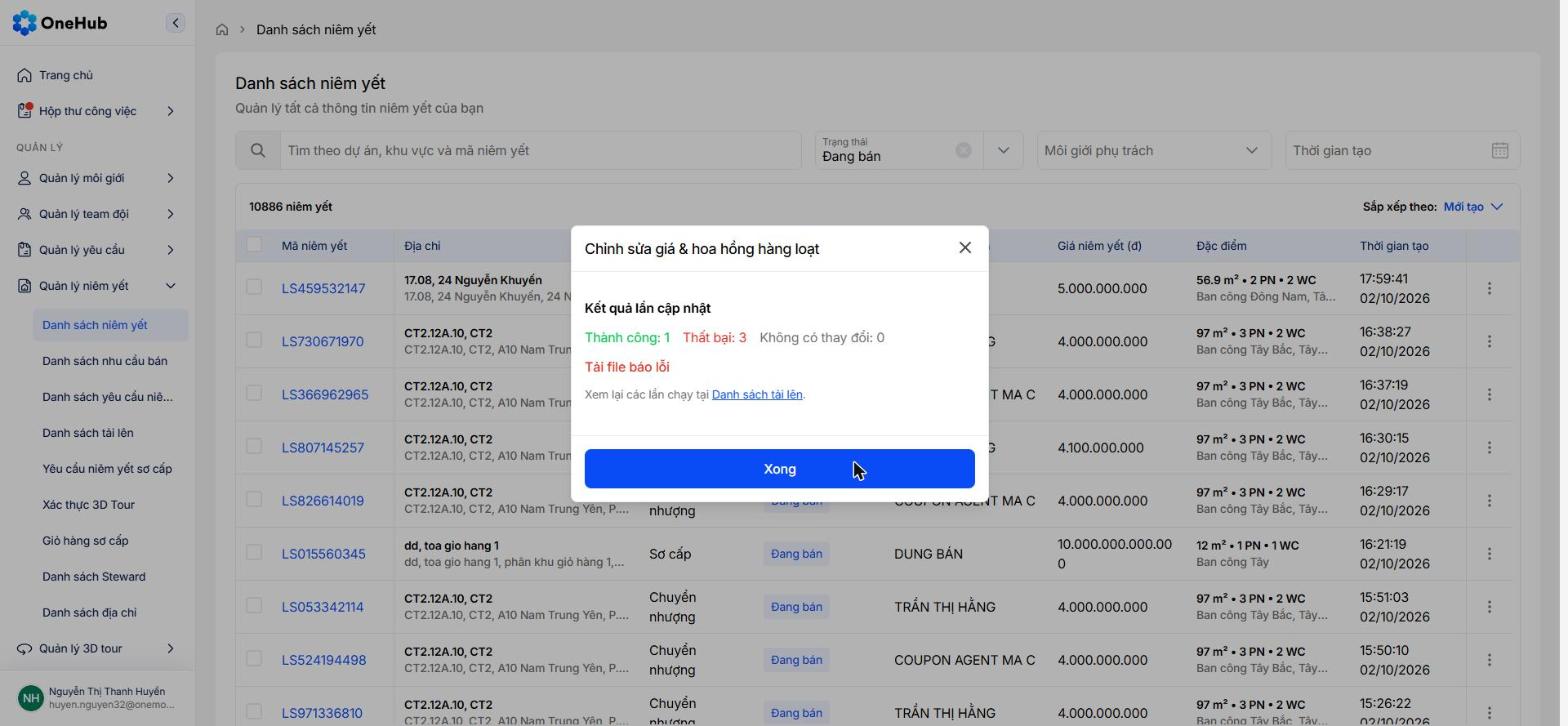Toggle the select-all checkbox in the table header
The image size is (1568, 726).
pyautogui.click(x=254, y=244)
